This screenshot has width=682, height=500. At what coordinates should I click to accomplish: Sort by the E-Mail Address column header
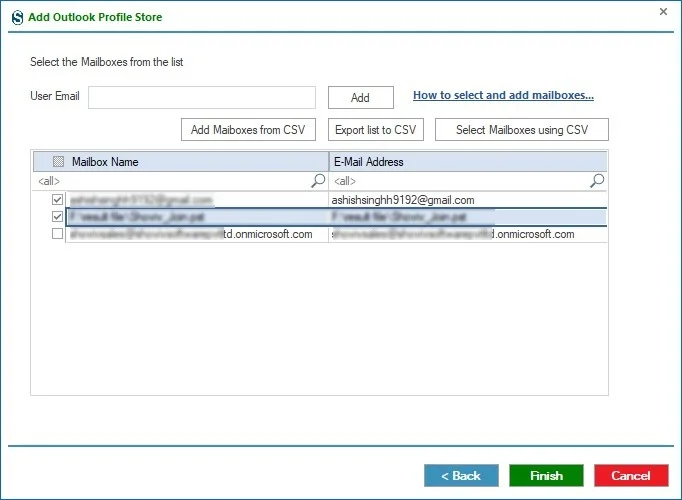click(x=468, y=162)
